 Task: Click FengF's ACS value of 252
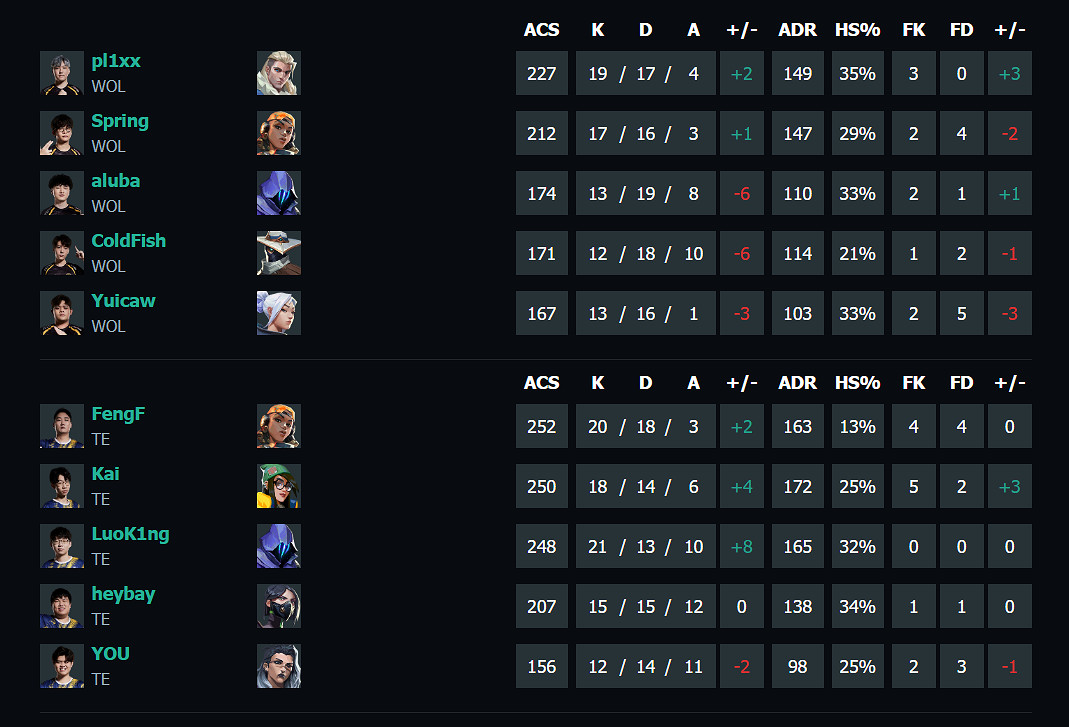[541, 427]
